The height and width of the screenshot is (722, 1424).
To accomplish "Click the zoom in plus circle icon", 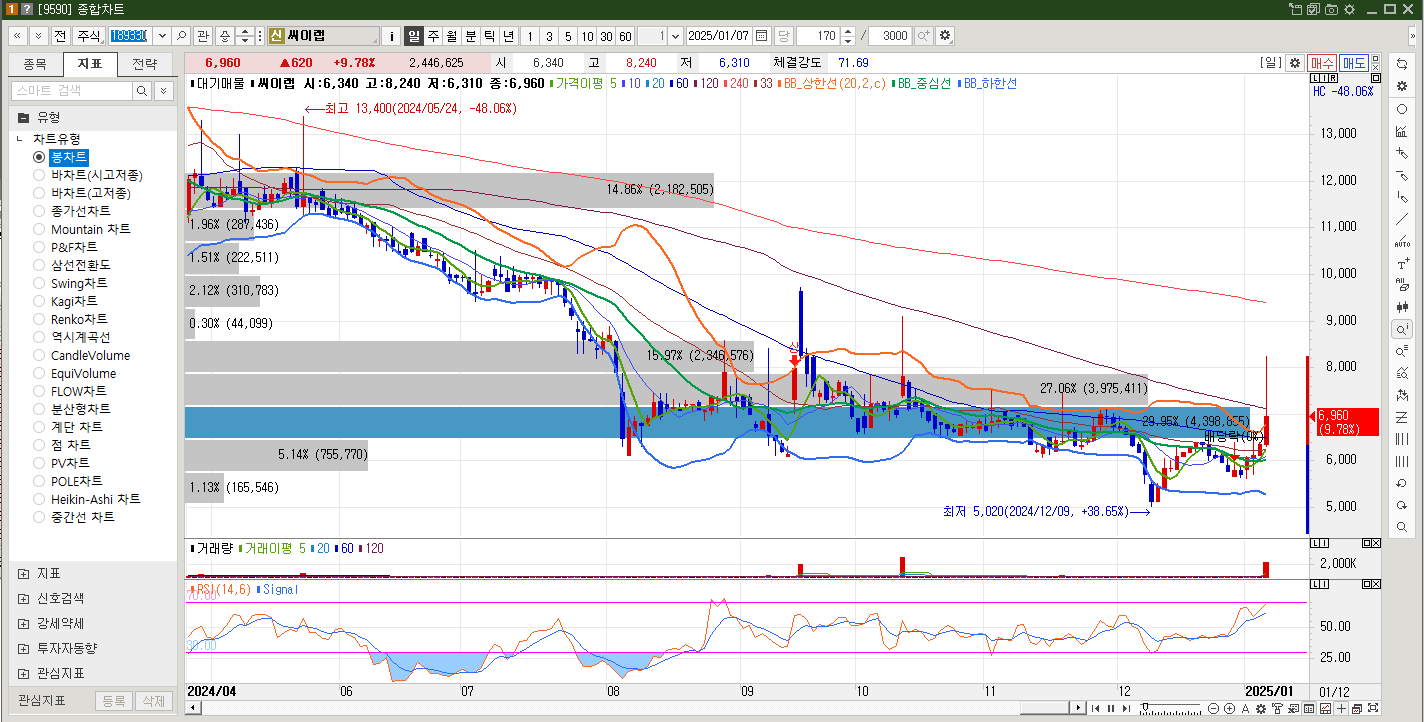I will (1229, 708).
